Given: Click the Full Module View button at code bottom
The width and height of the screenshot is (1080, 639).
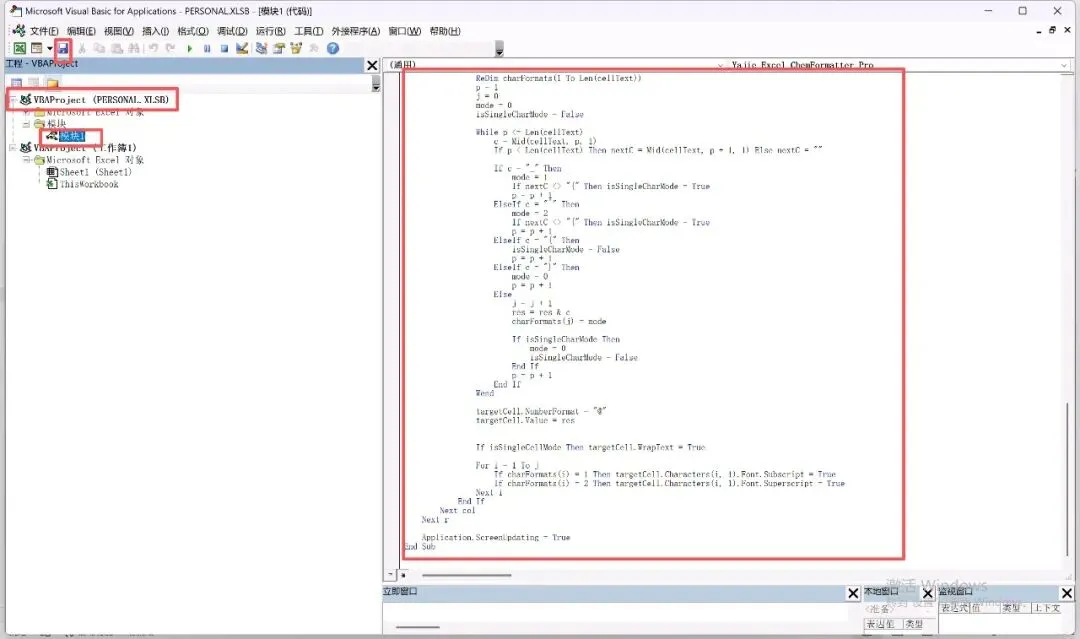Looking at the screenshot, I should 404,574.
